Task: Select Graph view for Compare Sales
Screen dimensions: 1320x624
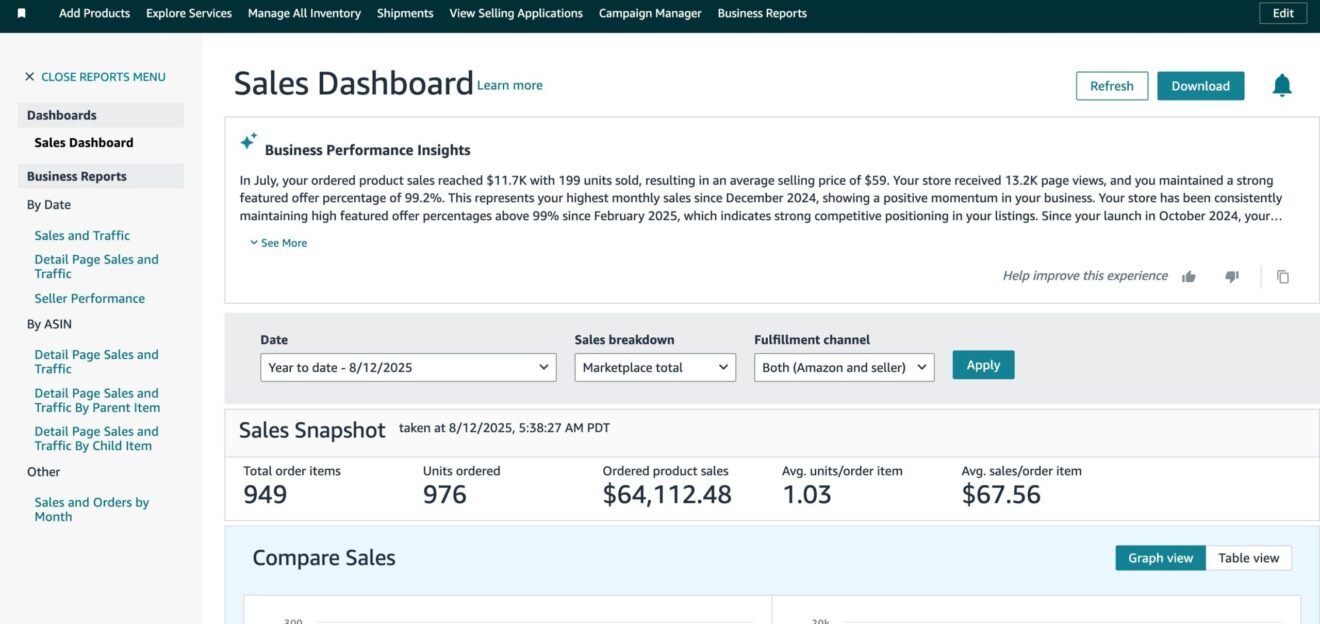Action: (x=1160, y=557)
